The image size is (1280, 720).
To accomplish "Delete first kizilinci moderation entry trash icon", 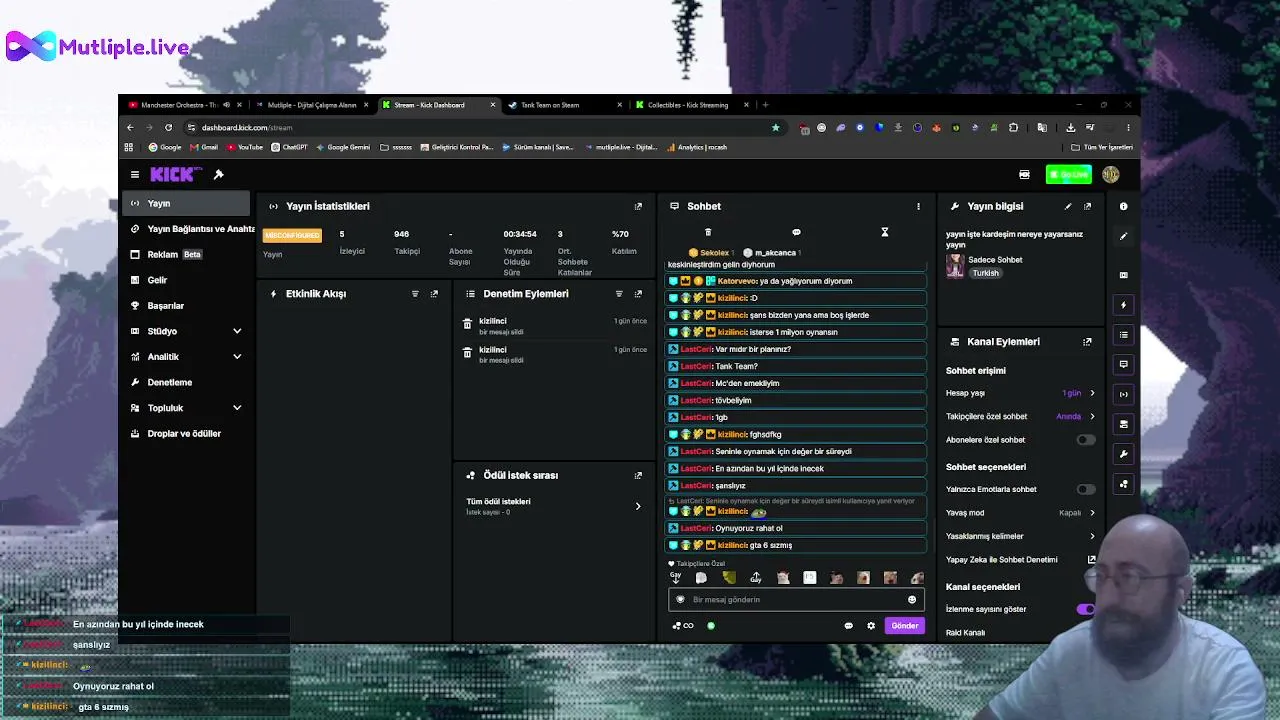I will [467, 324].
